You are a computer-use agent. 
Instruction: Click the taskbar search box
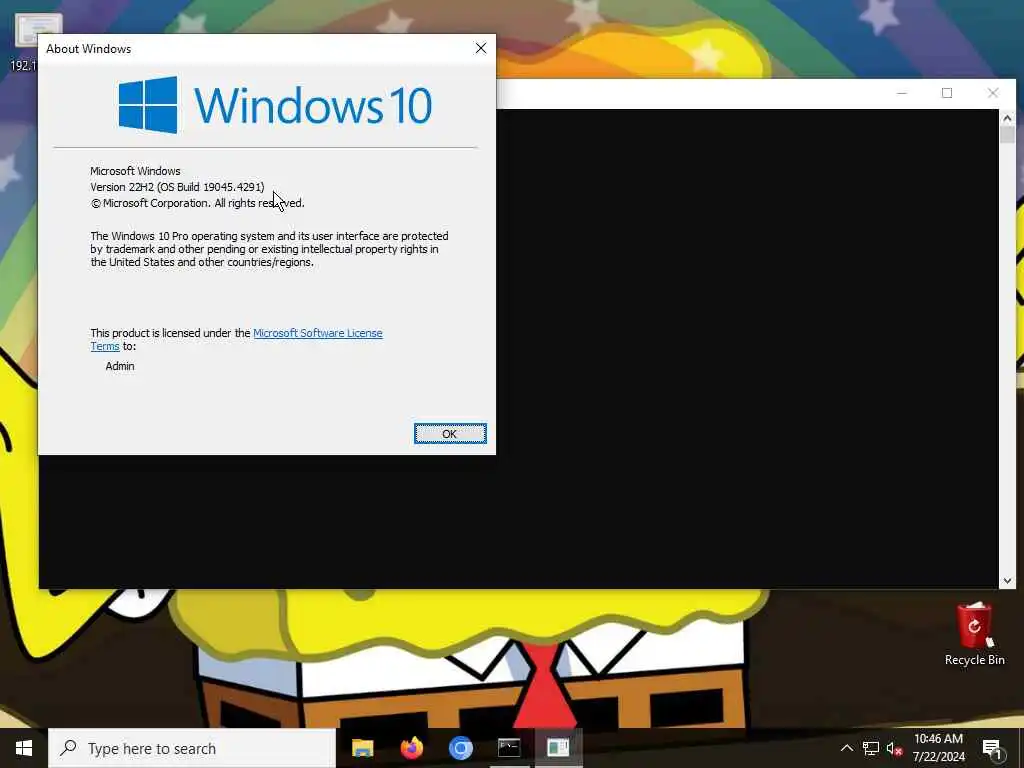coord(192,748)
